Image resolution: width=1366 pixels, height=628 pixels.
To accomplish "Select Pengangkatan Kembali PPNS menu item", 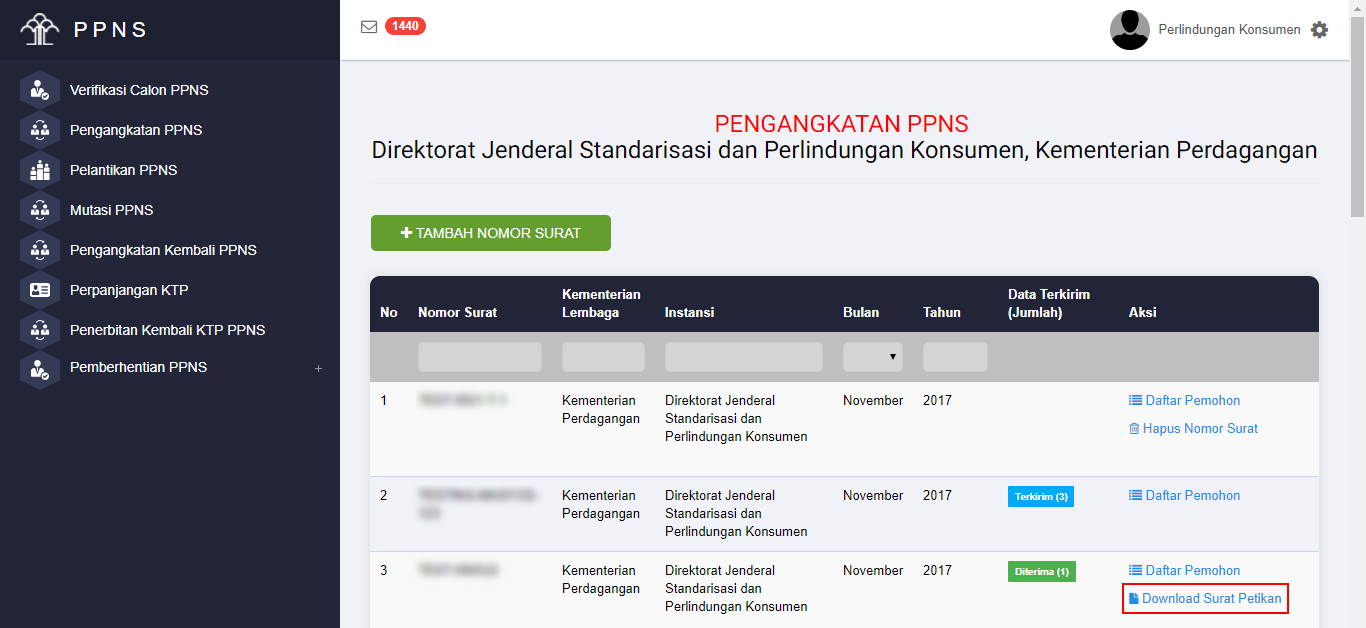I will [x=163, y=250].
